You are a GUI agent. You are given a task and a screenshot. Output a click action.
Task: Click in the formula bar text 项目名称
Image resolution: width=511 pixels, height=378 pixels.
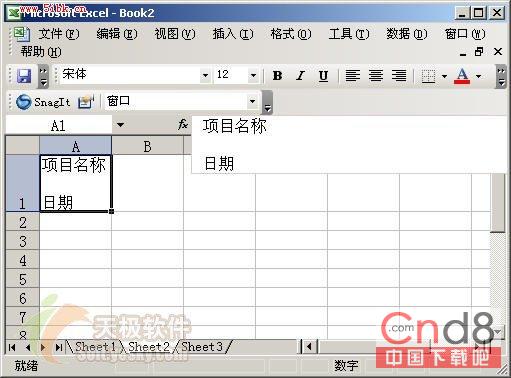click(x=235, y=126)
